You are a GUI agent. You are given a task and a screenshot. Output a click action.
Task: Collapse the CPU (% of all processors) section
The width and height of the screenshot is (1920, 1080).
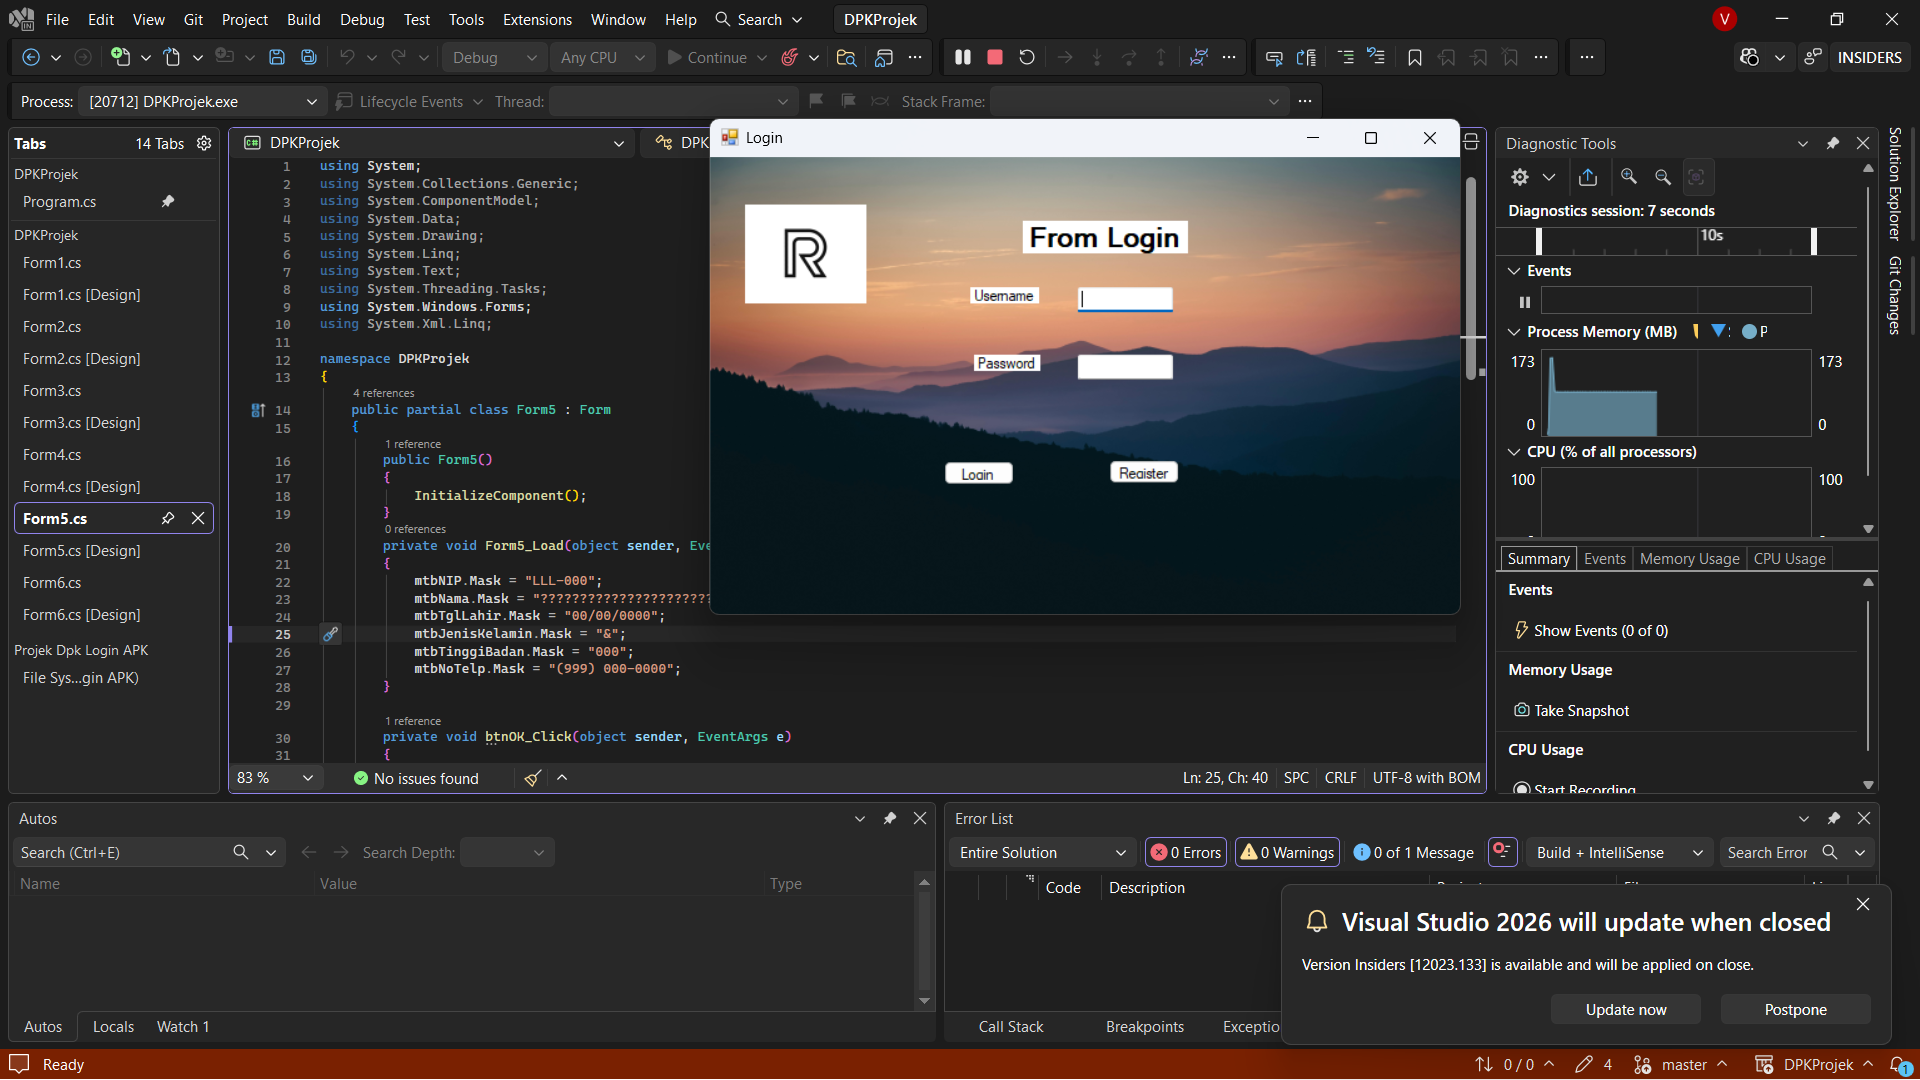click(1514, 452)
